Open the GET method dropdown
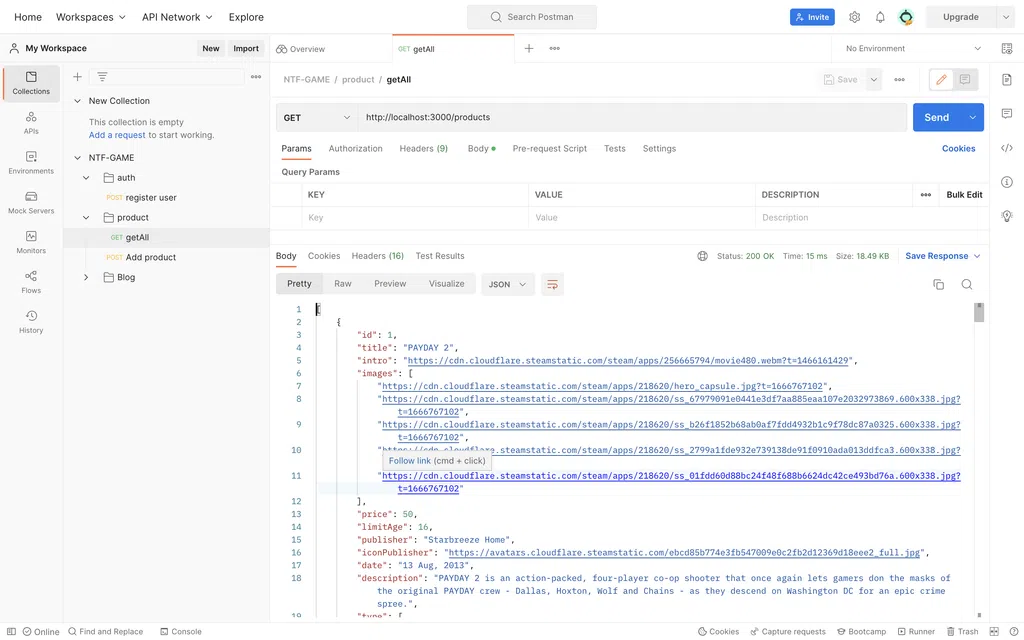 click(x=317, y=118)
